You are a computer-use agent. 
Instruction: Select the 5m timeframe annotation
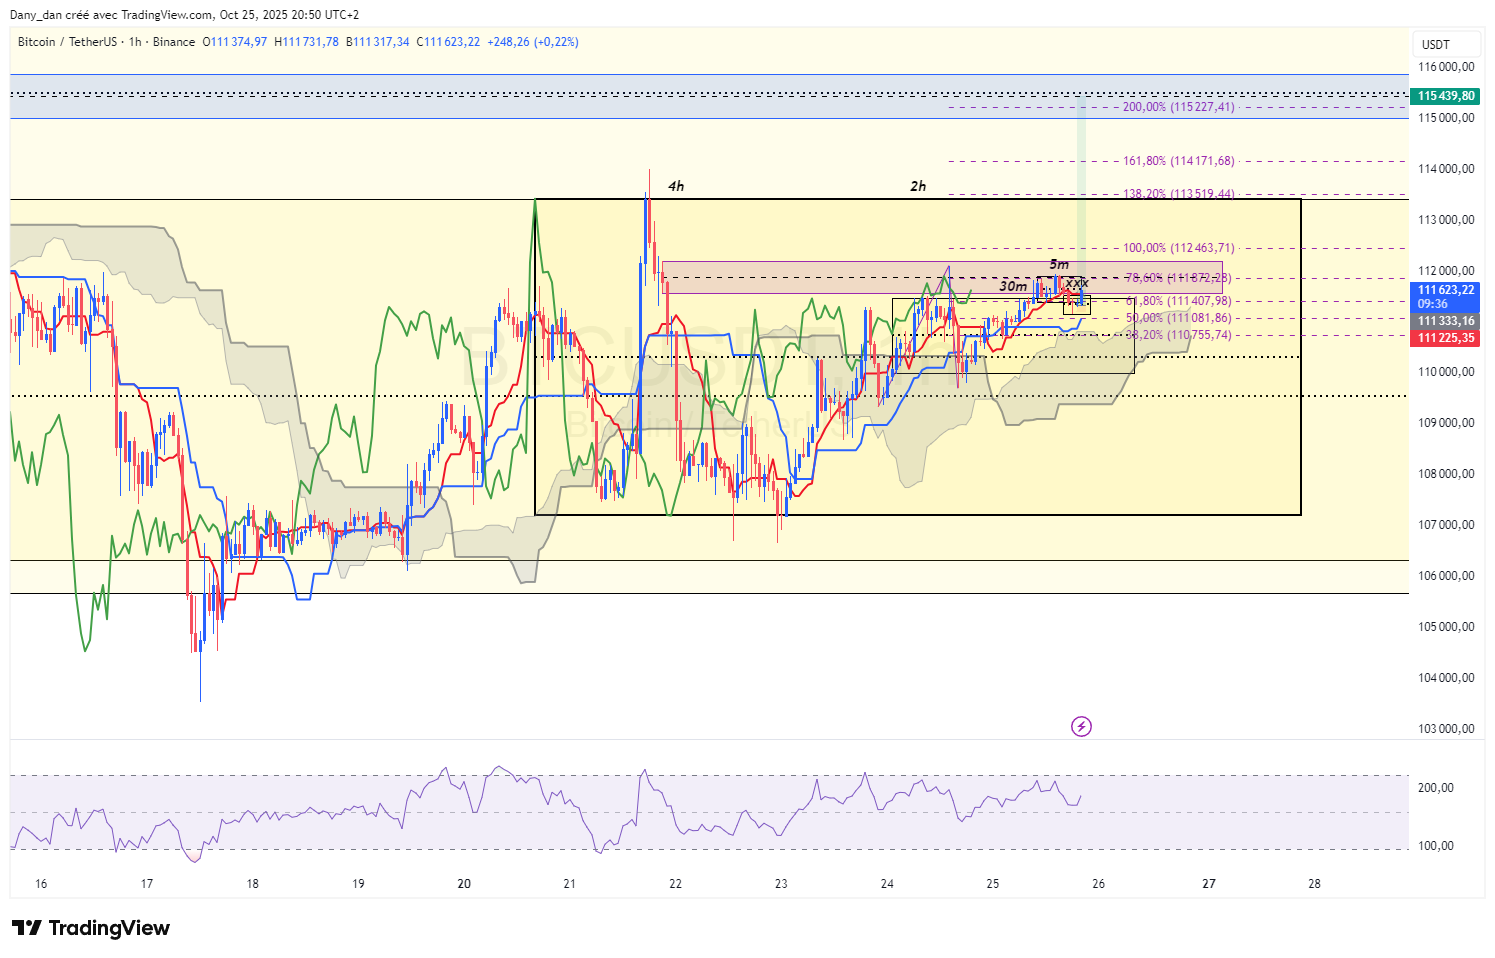pyautogui.click(x=1059, y=264)
